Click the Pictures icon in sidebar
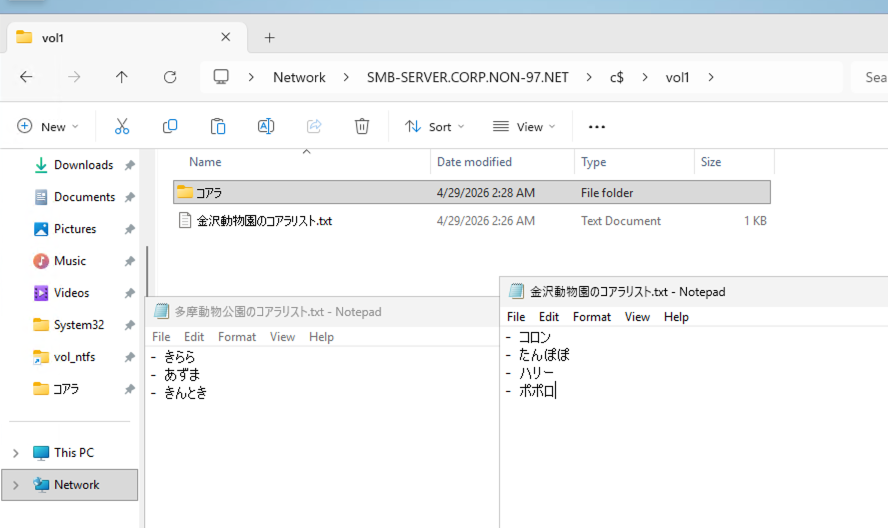This screenshot has width=888, height=528. click(41, 229)
